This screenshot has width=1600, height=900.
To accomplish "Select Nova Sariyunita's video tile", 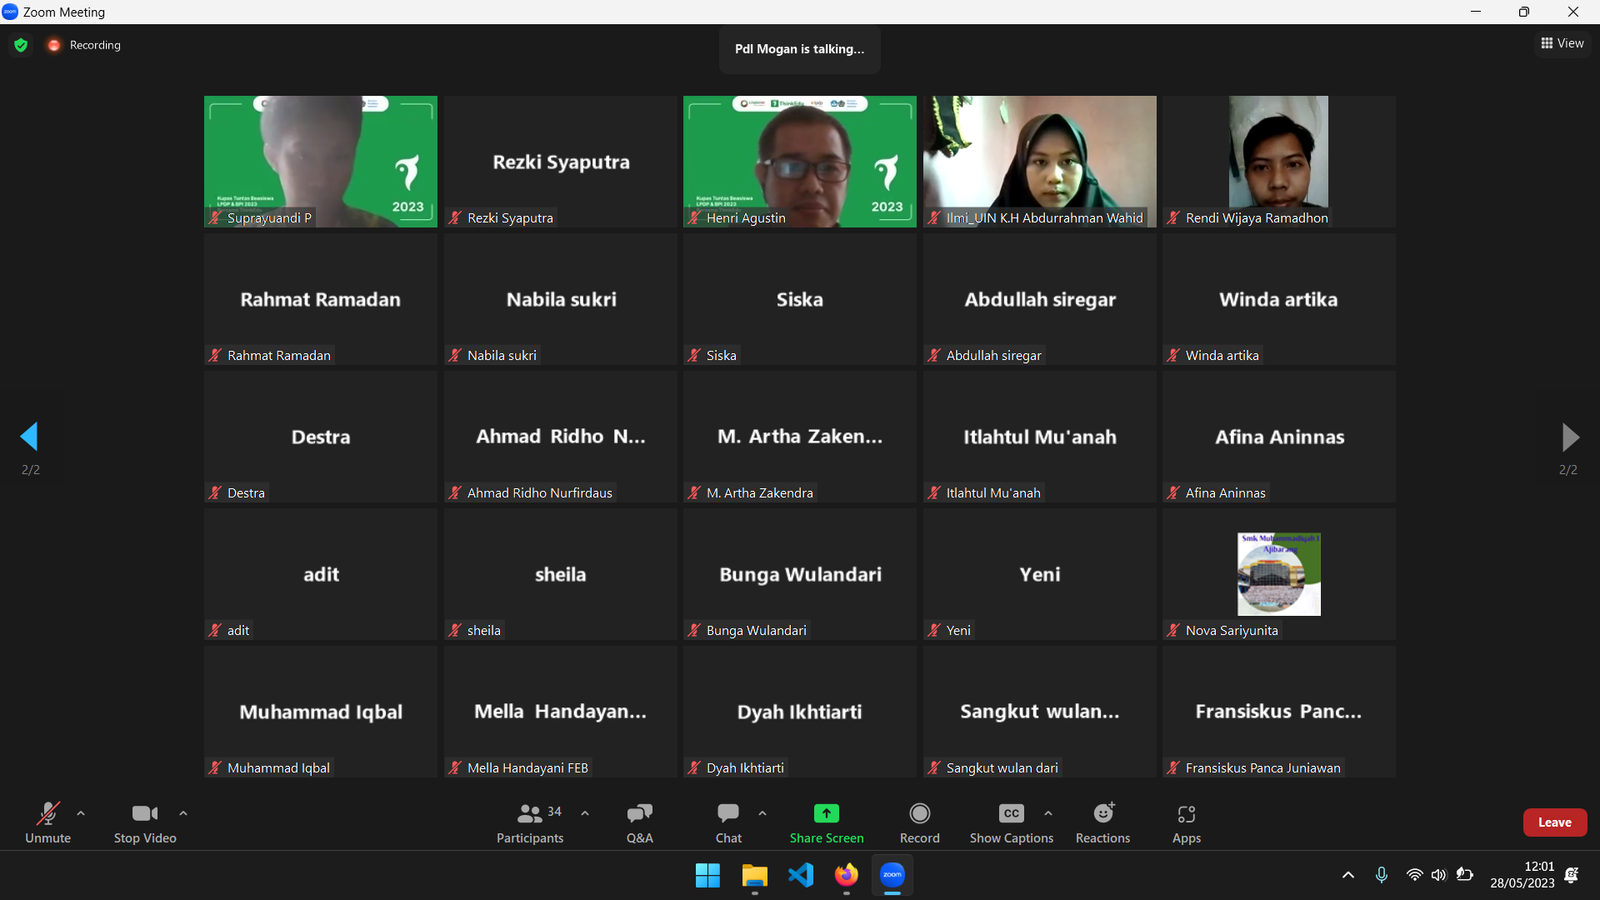I will point(1278,574).
